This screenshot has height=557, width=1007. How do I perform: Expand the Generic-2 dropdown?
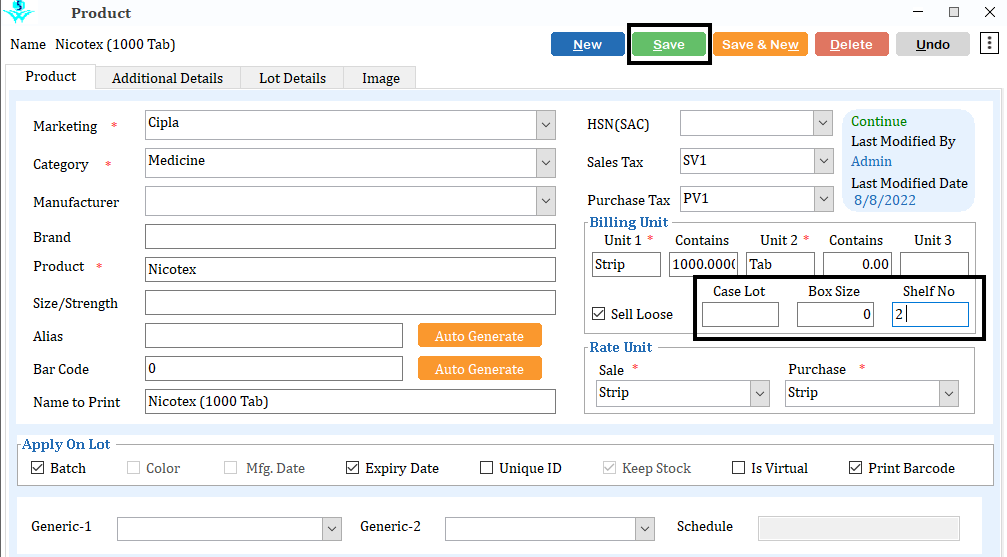pyautogui.click(x=645, y=529)
